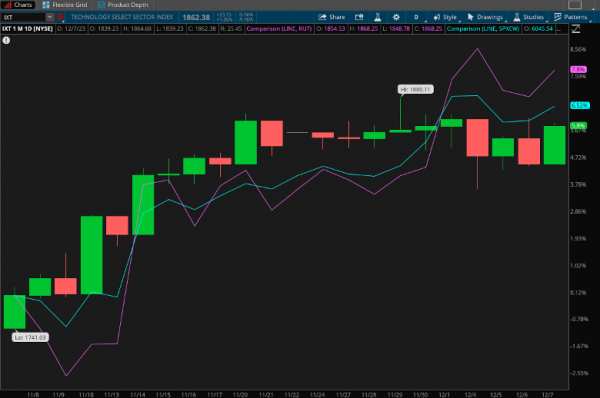Expand the symbol selector dropdown arrow

point(50,17)
